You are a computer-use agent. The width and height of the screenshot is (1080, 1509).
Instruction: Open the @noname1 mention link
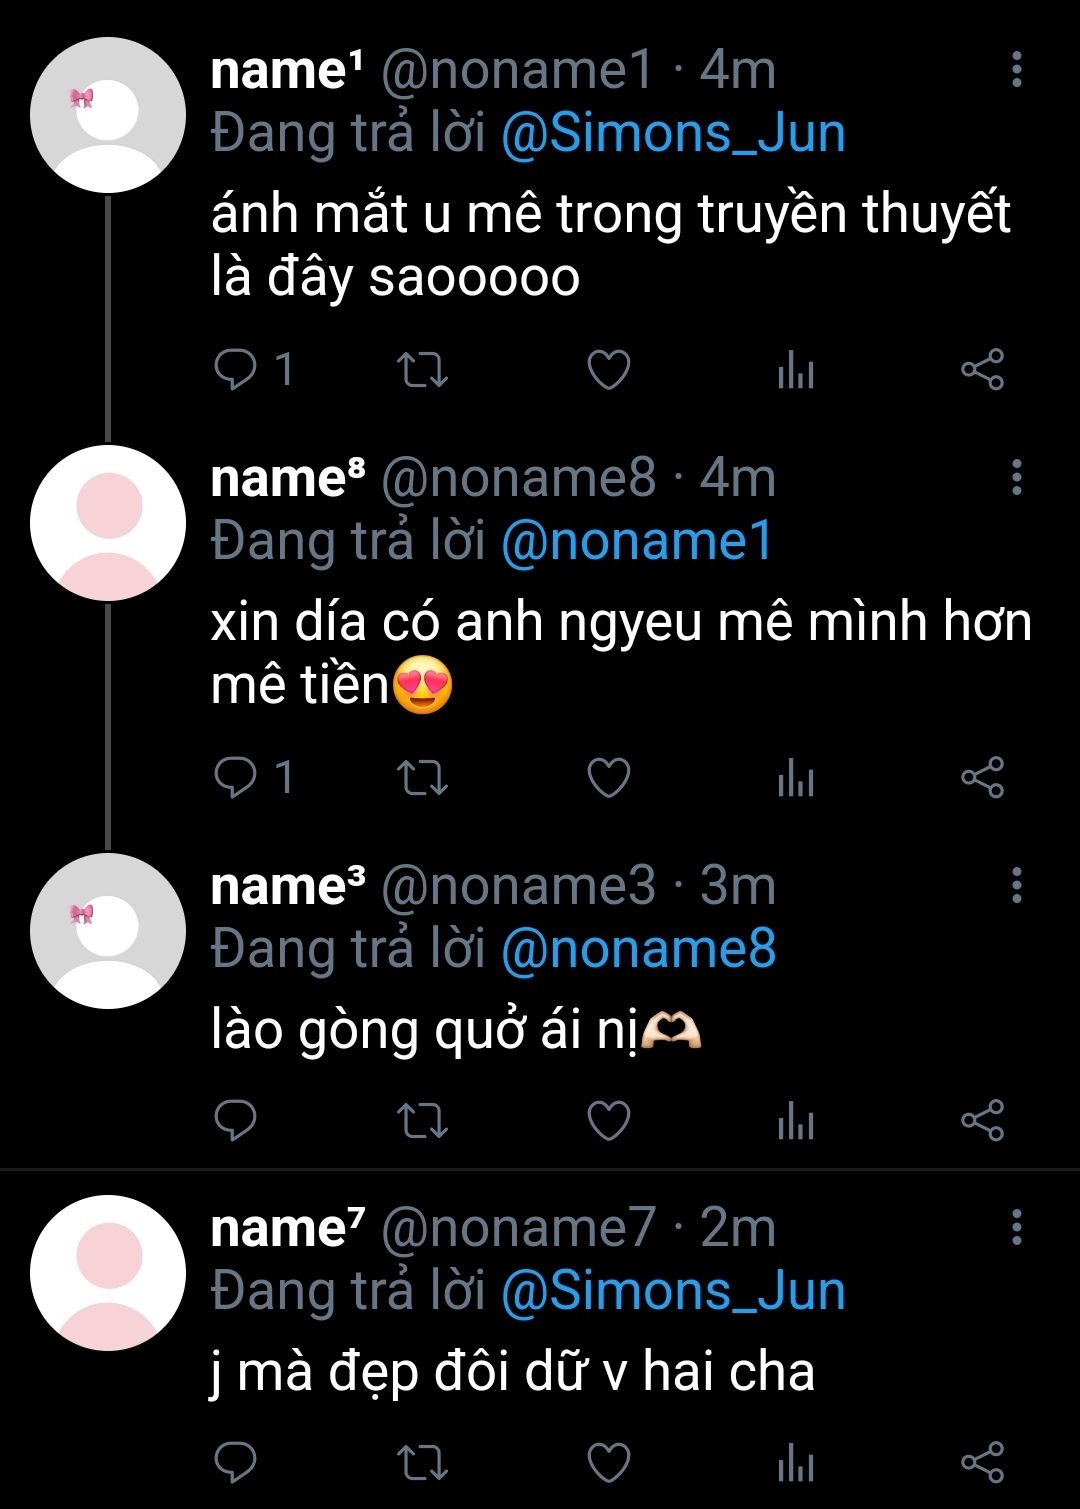click(636, 542)
